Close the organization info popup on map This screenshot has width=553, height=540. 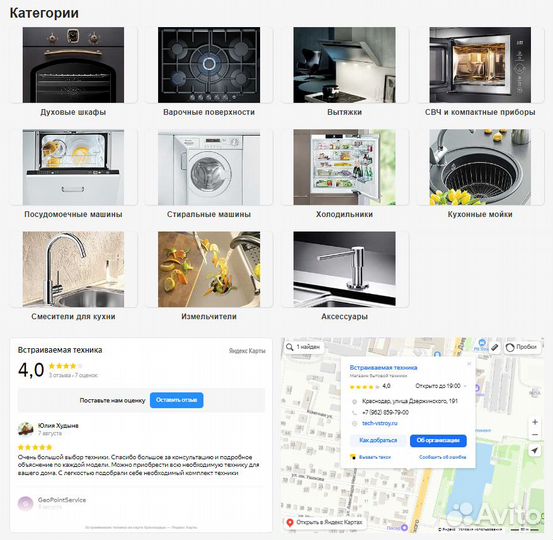pyautogui.click(x=469, y=364)
